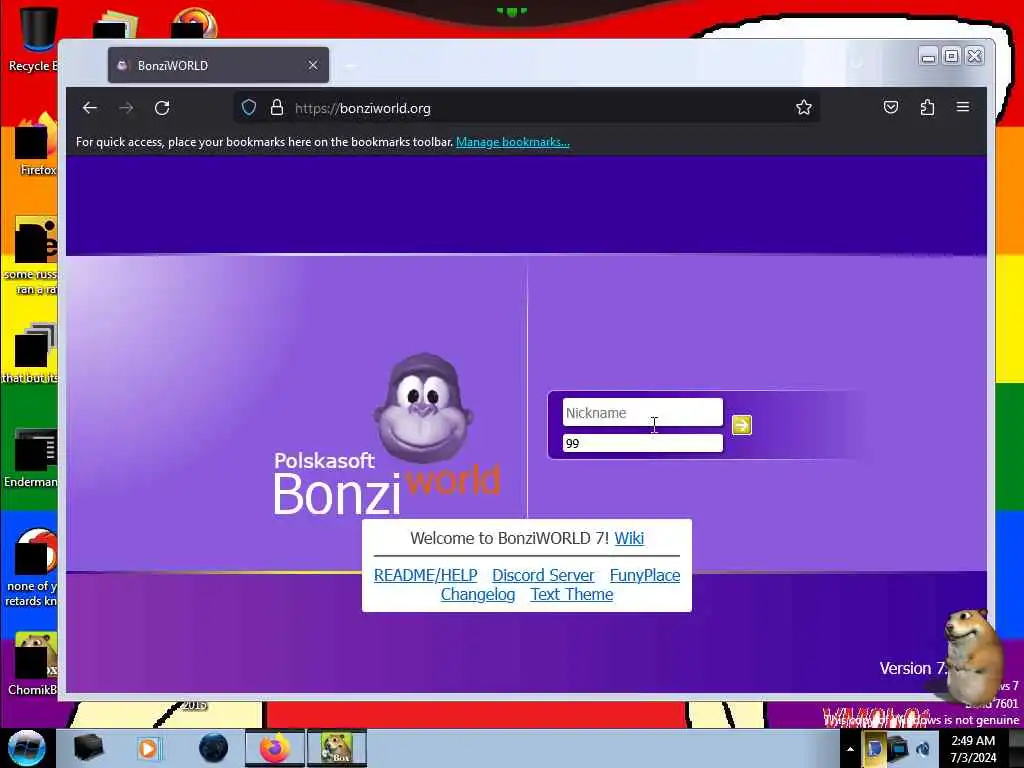The image size is (1024, 768).
Task: Open the Manage bookmarks link
Action: [513, 142]
